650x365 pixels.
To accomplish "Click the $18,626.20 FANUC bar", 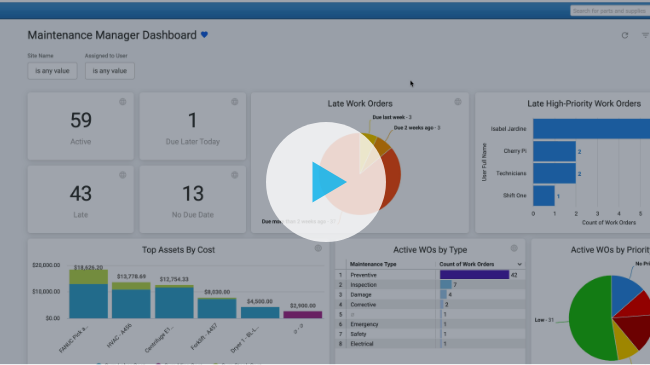I will coord(88,294).
